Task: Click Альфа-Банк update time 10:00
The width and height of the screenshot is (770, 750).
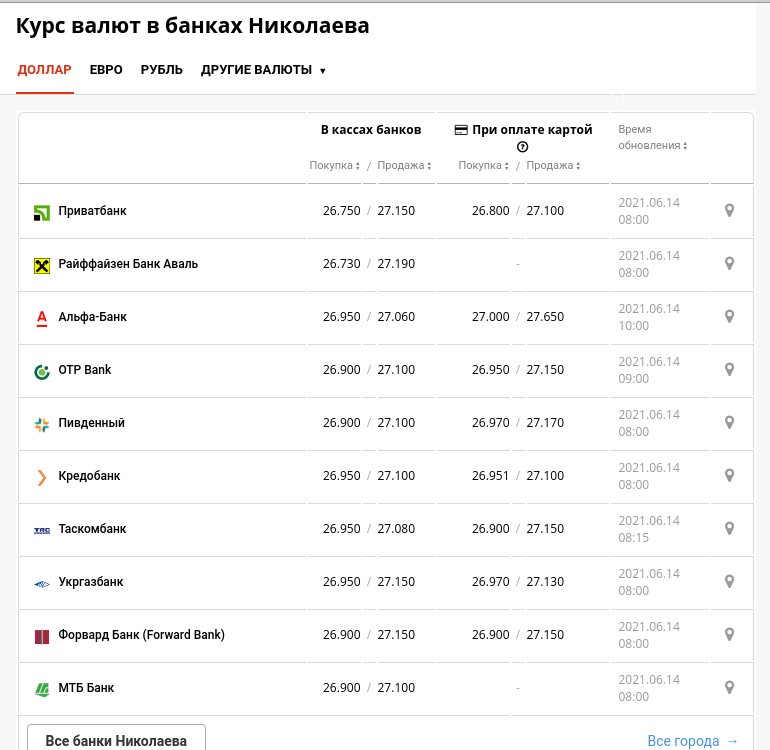Action: [633, 326]
